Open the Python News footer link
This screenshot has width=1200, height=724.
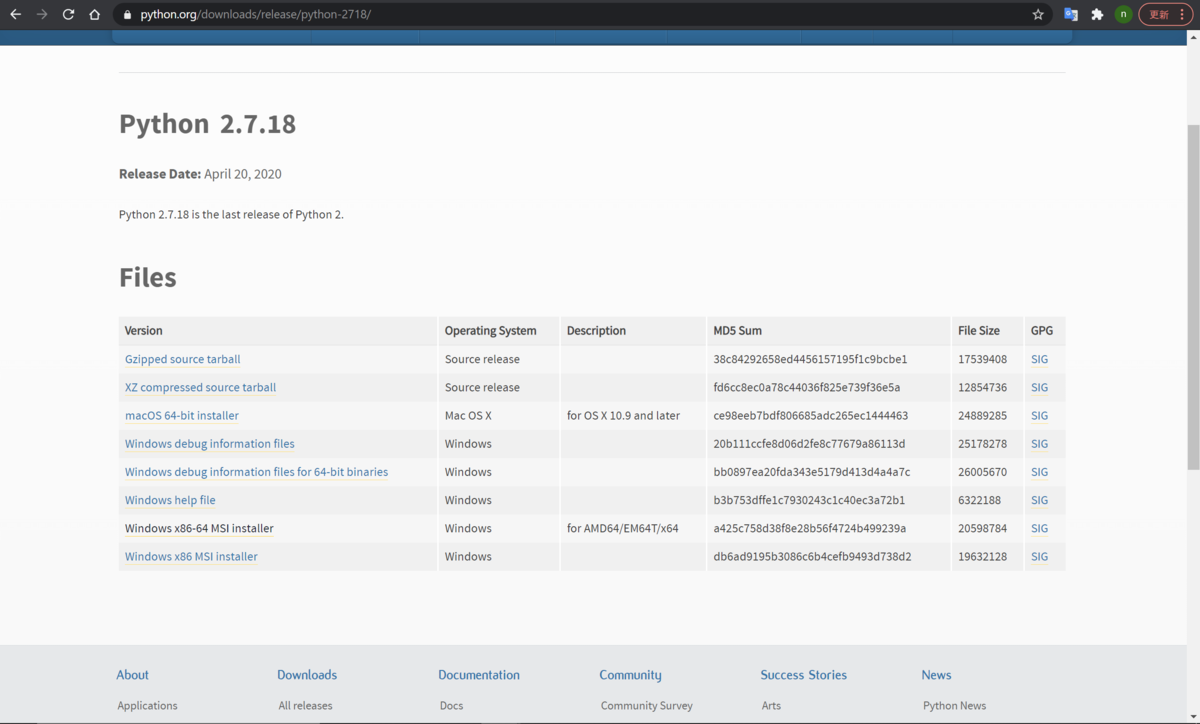coord(954,705)
